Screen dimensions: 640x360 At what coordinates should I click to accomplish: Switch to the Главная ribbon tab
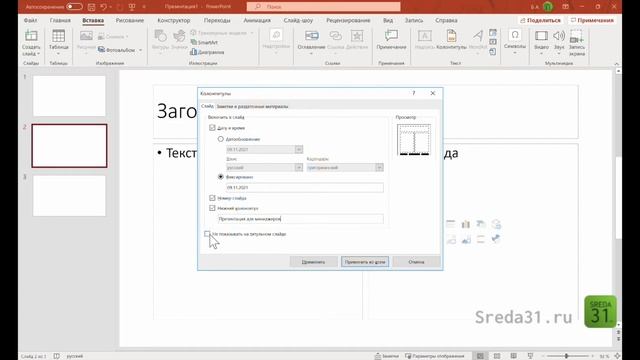point(60,20)
